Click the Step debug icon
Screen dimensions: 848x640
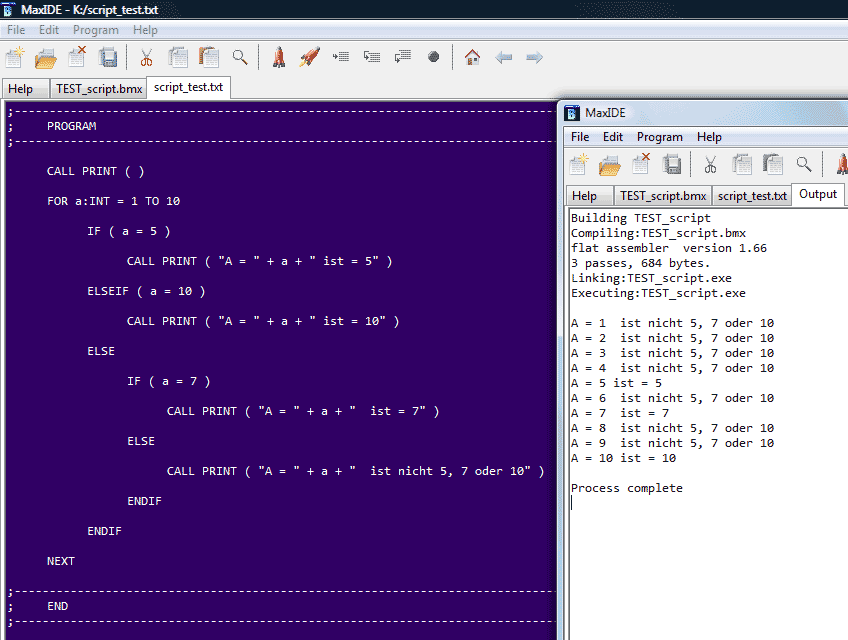341,57
